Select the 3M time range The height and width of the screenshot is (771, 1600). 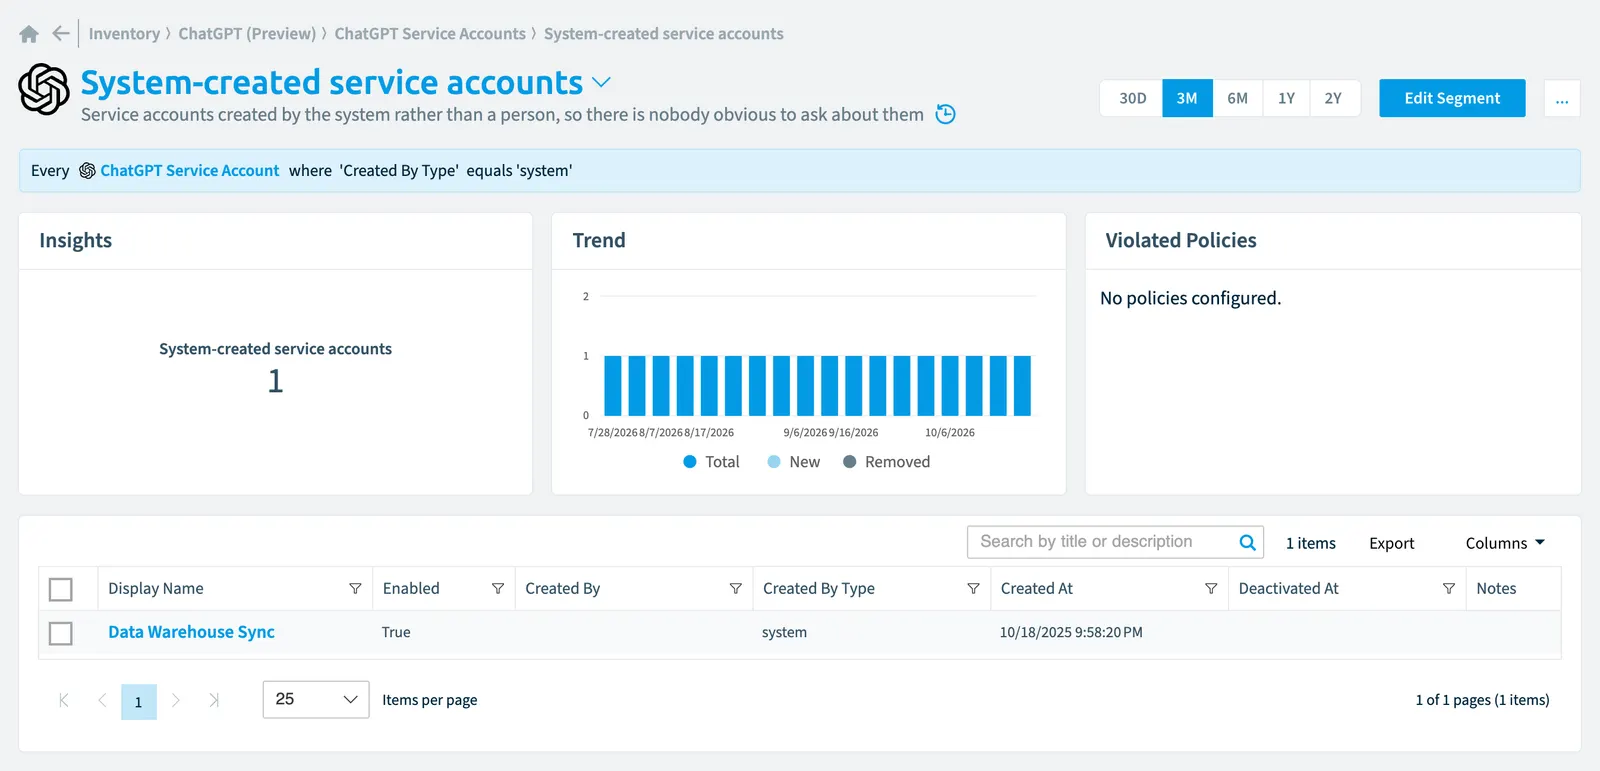[1187, 98]
